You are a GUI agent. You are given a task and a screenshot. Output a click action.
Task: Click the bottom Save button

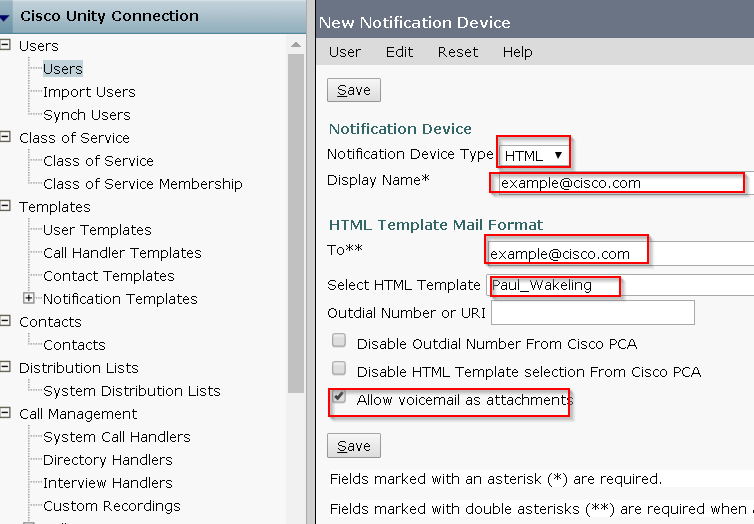point(354,446)
